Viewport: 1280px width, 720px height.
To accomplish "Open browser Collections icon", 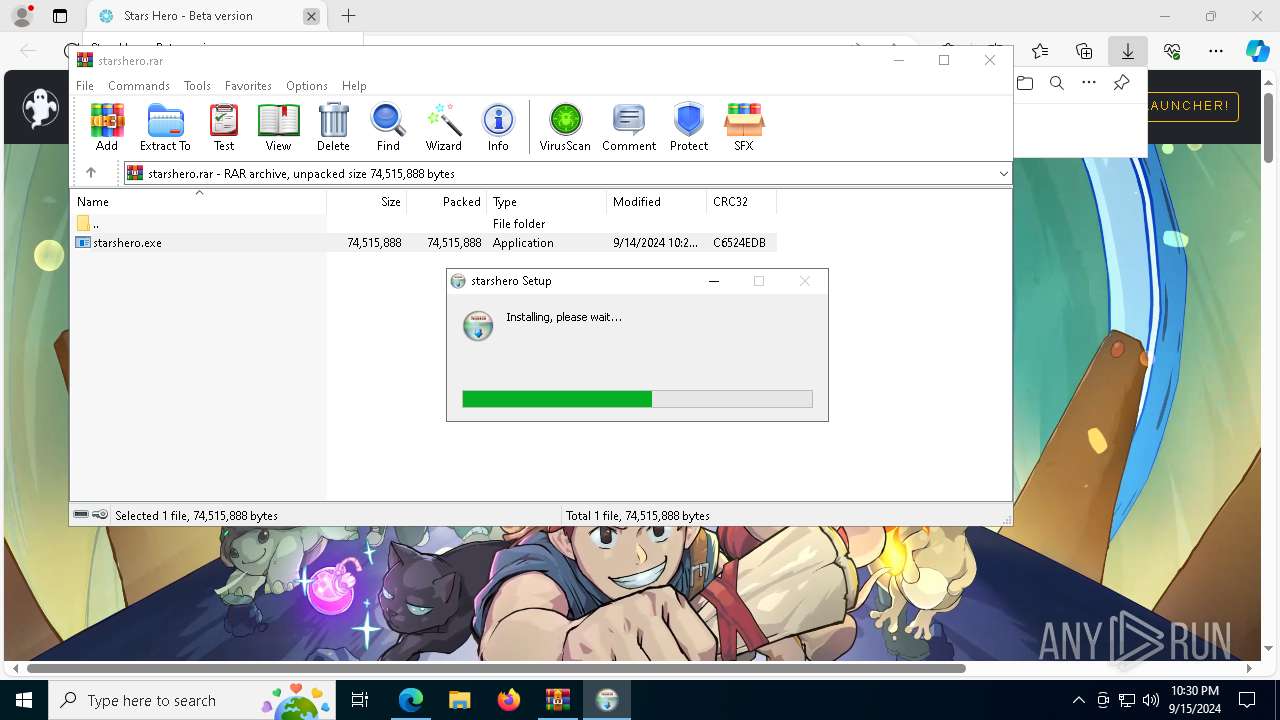I will click(1084, 51).
